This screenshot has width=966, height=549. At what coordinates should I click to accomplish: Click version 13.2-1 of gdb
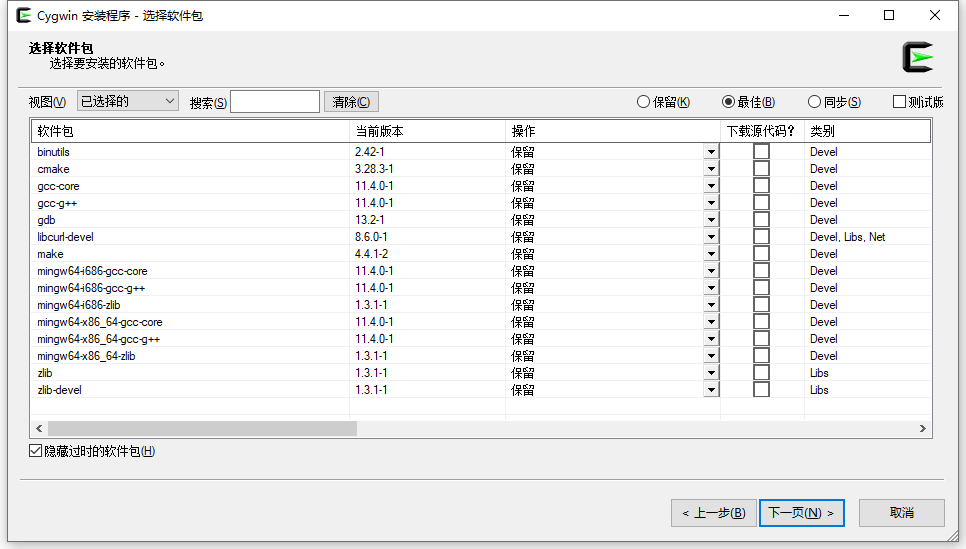370,220
